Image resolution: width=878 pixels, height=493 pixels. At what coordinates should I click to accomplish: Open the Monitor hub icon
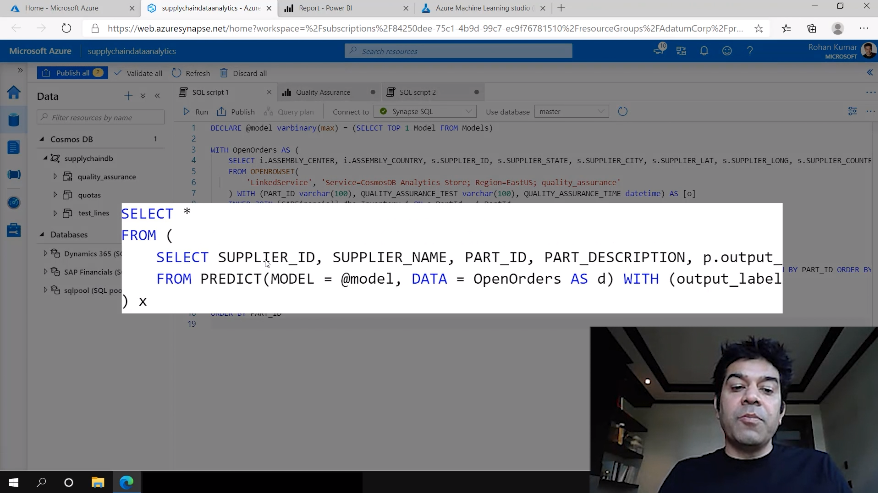tap(13, 202)
